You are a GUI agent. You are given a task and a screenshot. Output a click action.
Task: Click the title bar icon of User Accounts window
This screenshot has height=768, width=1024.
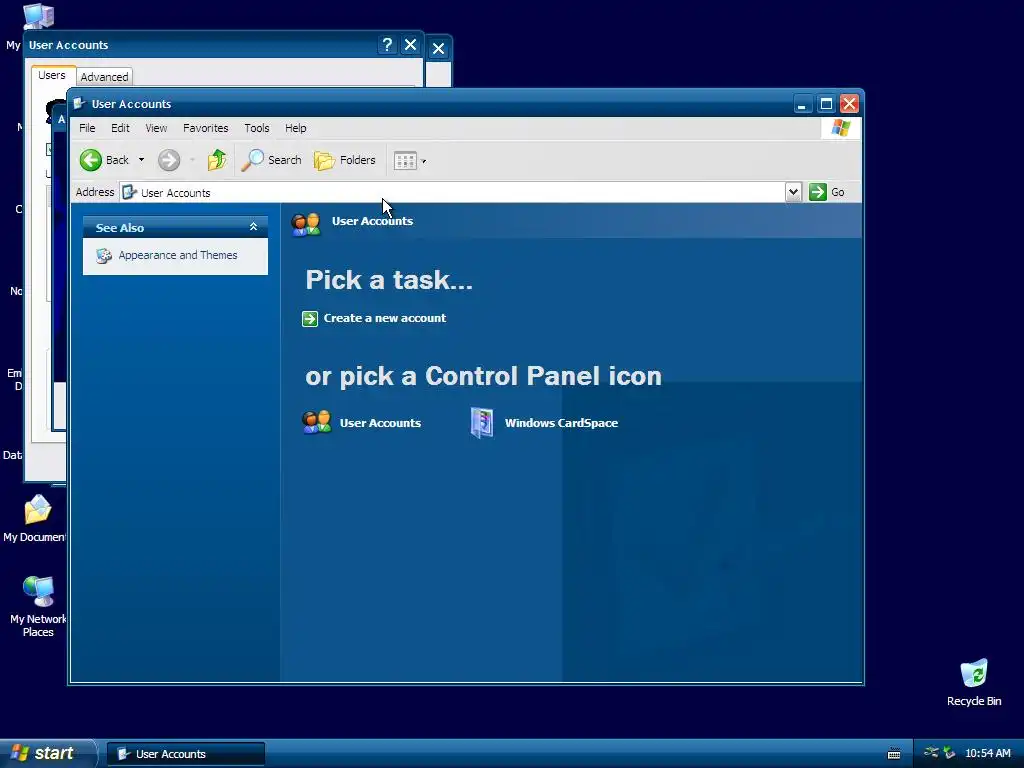(80, 104)
